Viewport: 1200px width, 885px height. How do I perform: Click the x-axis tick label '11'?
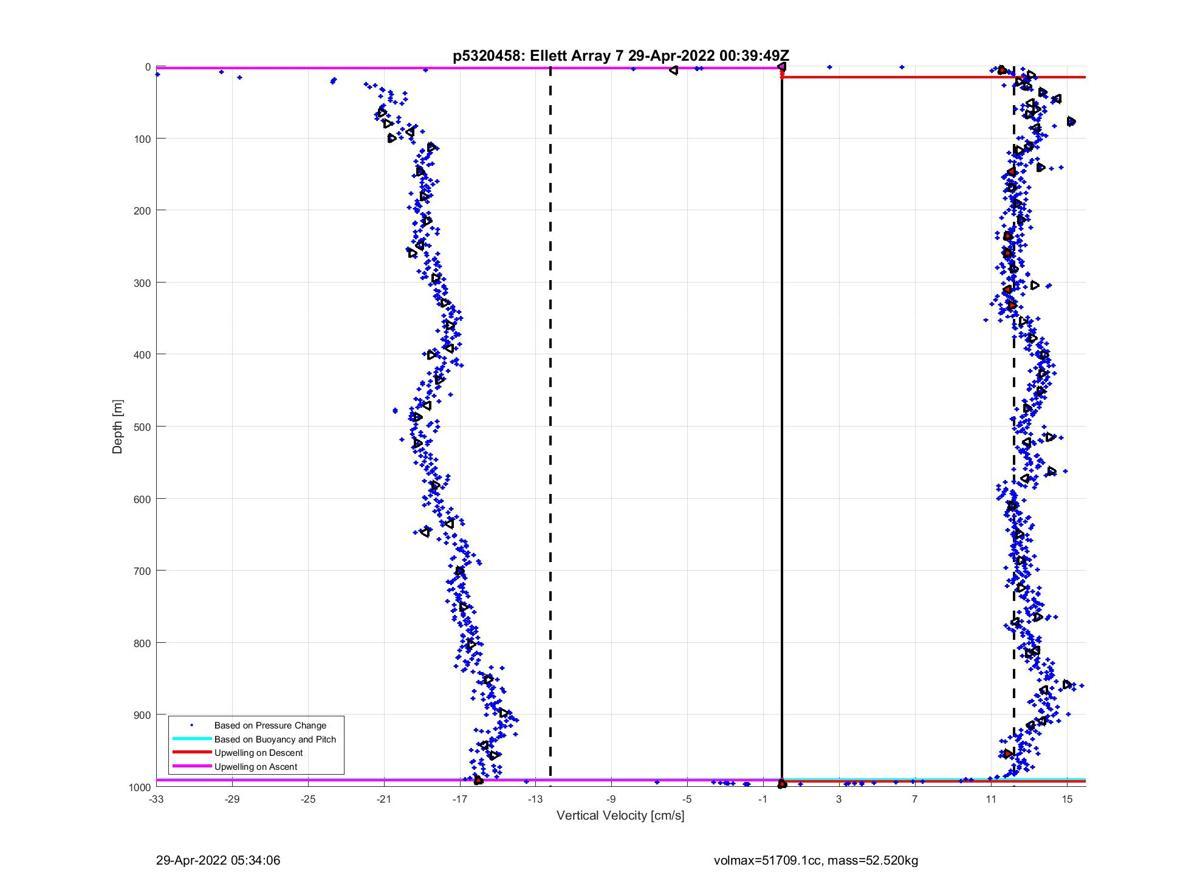point(991,799)
